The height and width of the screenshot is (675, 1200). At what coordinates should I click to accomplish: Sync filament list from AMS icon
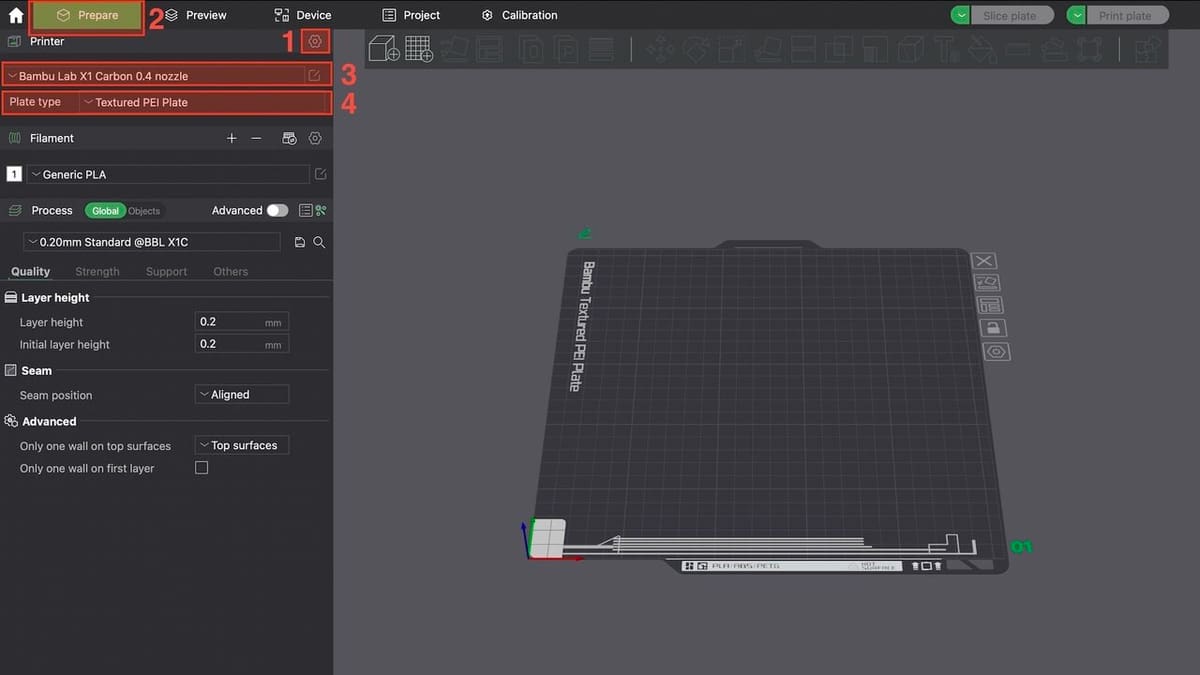289,138
